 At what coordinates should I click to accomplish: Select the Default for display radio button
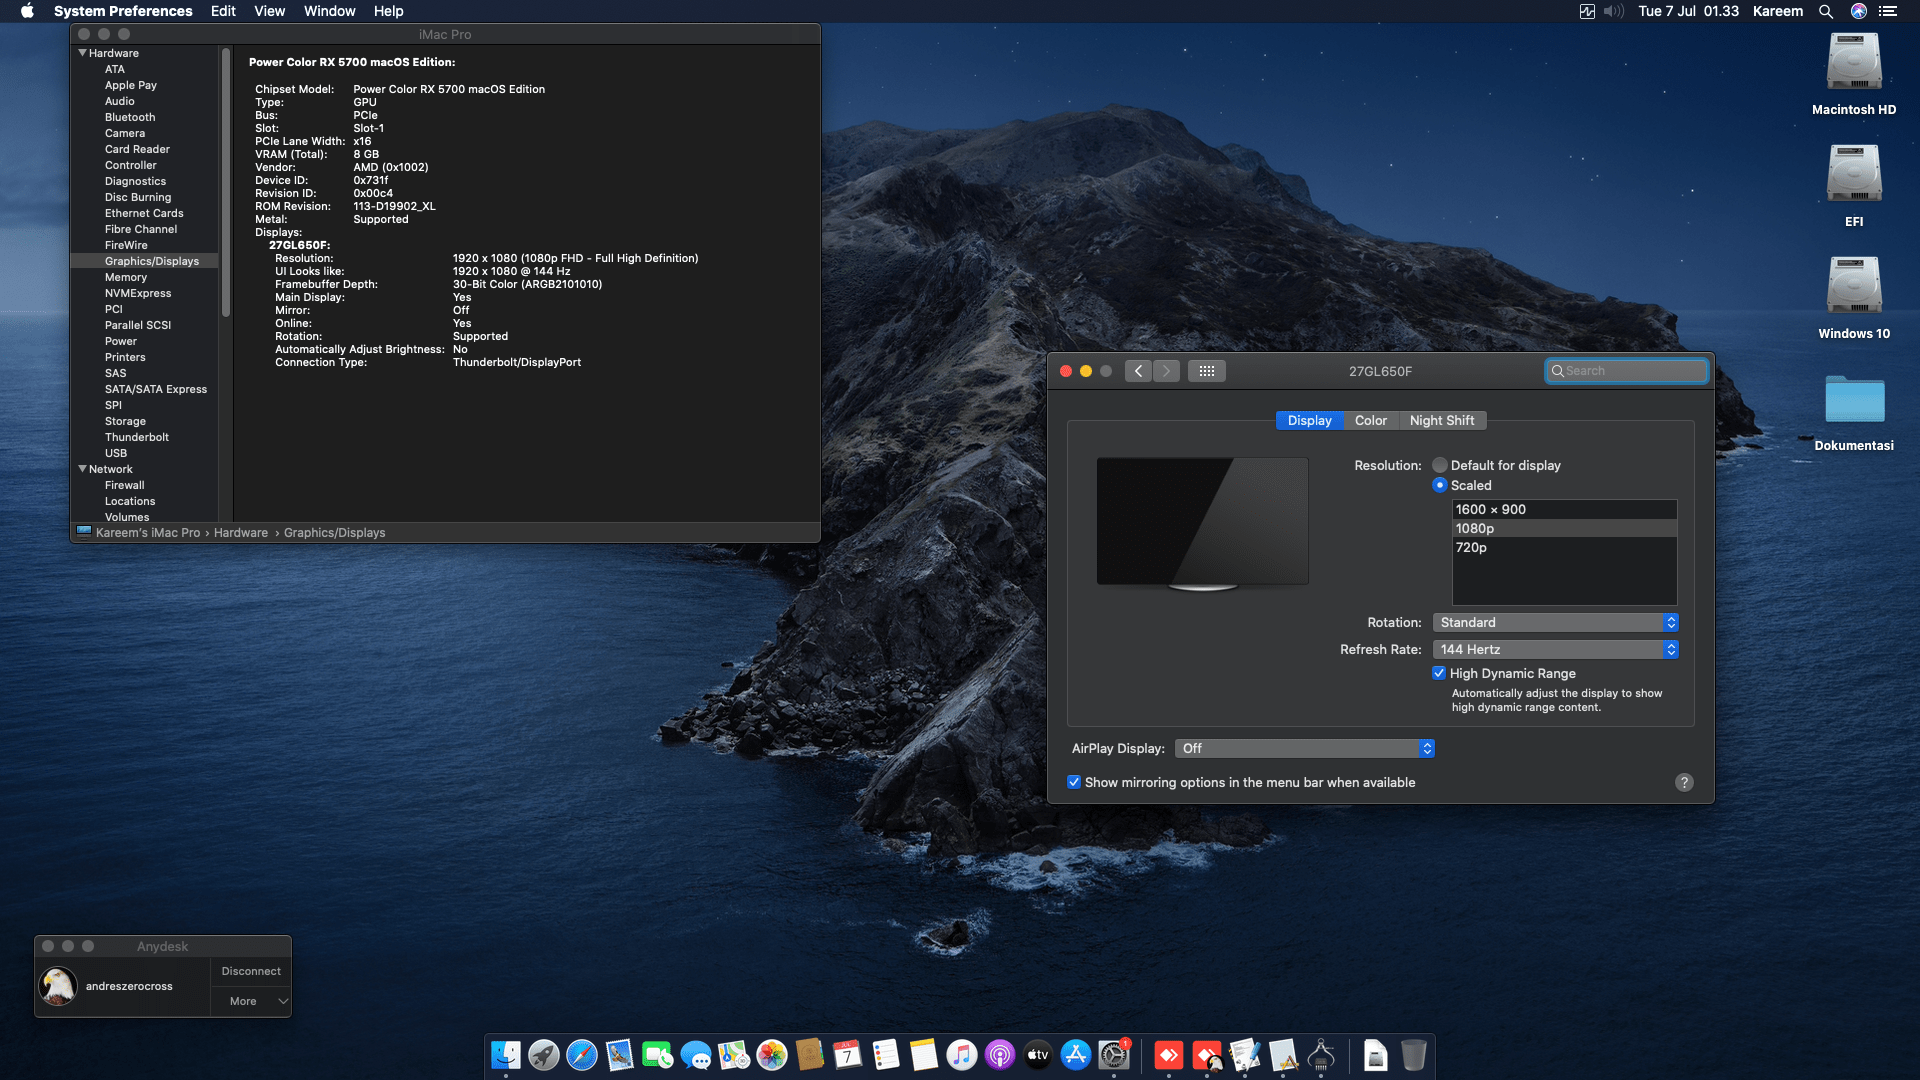pyautogui.click(x=1440, y=465)
